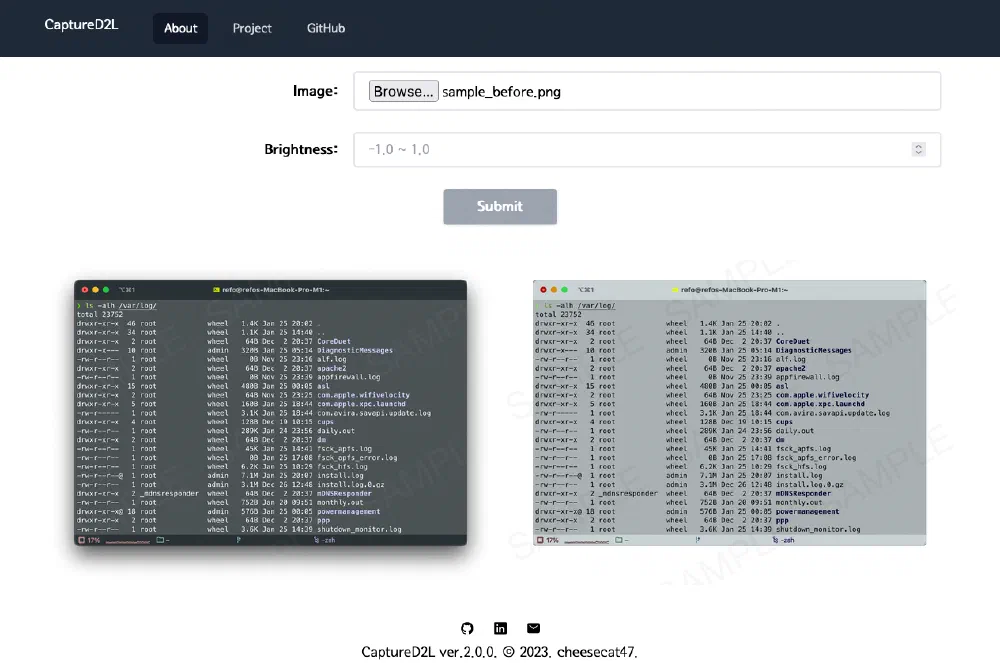Click yellow minimize dot in dark terminal image
The image size is (1000, 663).
[x=95, y=289]
